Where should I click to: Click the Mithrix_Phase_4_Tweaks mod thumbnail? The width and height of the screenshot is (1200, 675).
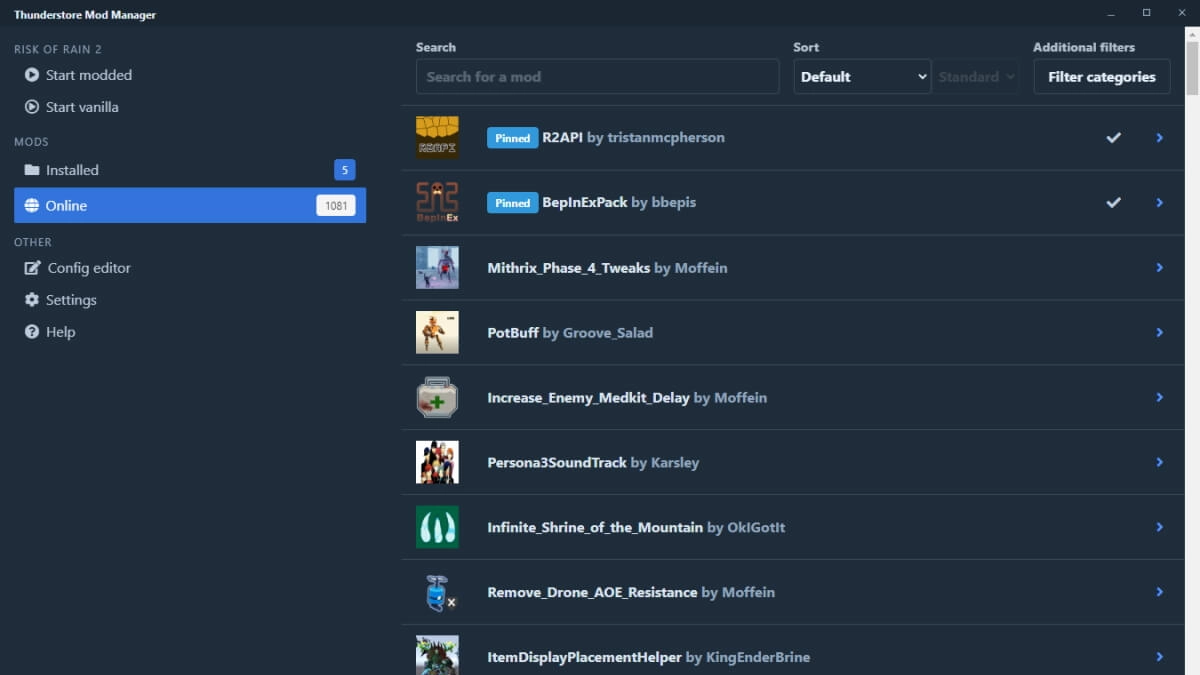(x=437, y=267)
